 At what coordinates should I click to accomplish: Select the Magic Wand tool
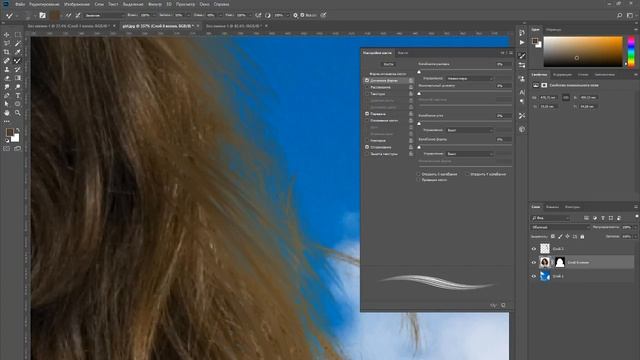pos(18,44)
